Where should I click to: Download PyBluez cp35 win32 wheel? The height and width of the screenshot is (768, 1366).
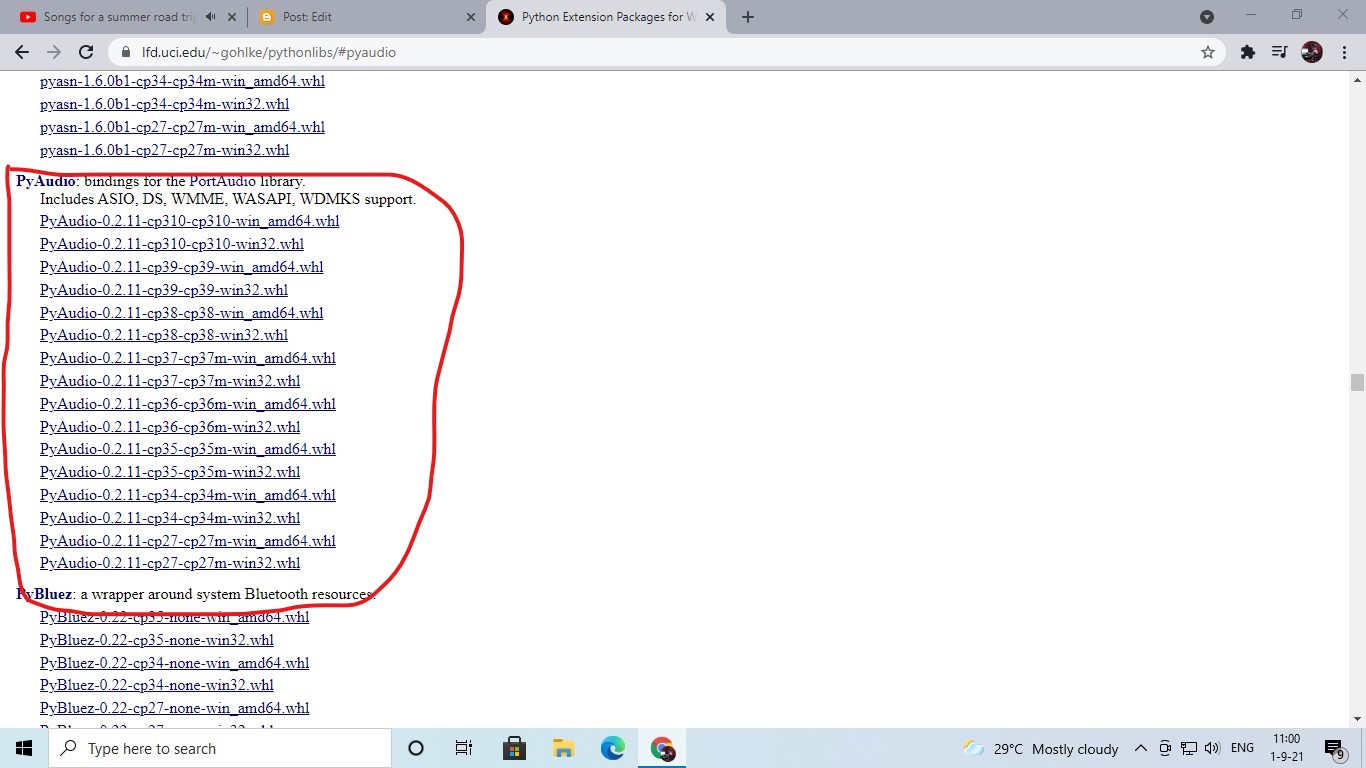[x=157, y=640]
